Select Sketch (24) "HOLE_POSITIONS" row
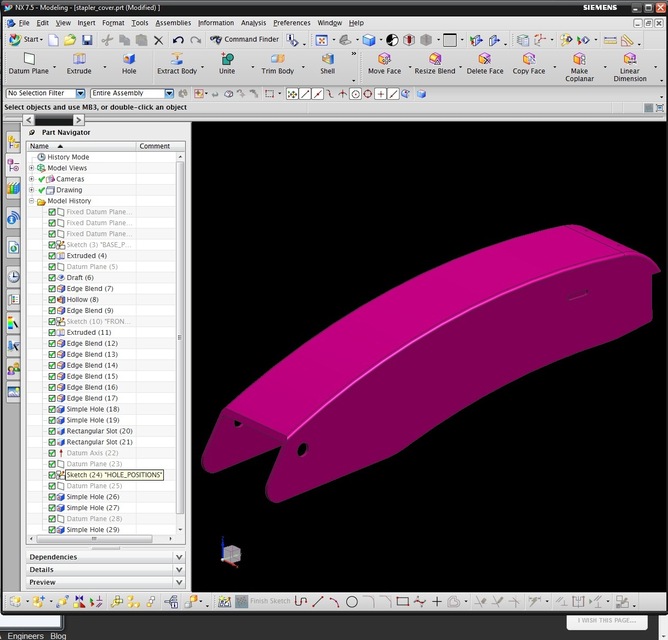The height and width of the screenshot is (640, 668). (114, 475)
